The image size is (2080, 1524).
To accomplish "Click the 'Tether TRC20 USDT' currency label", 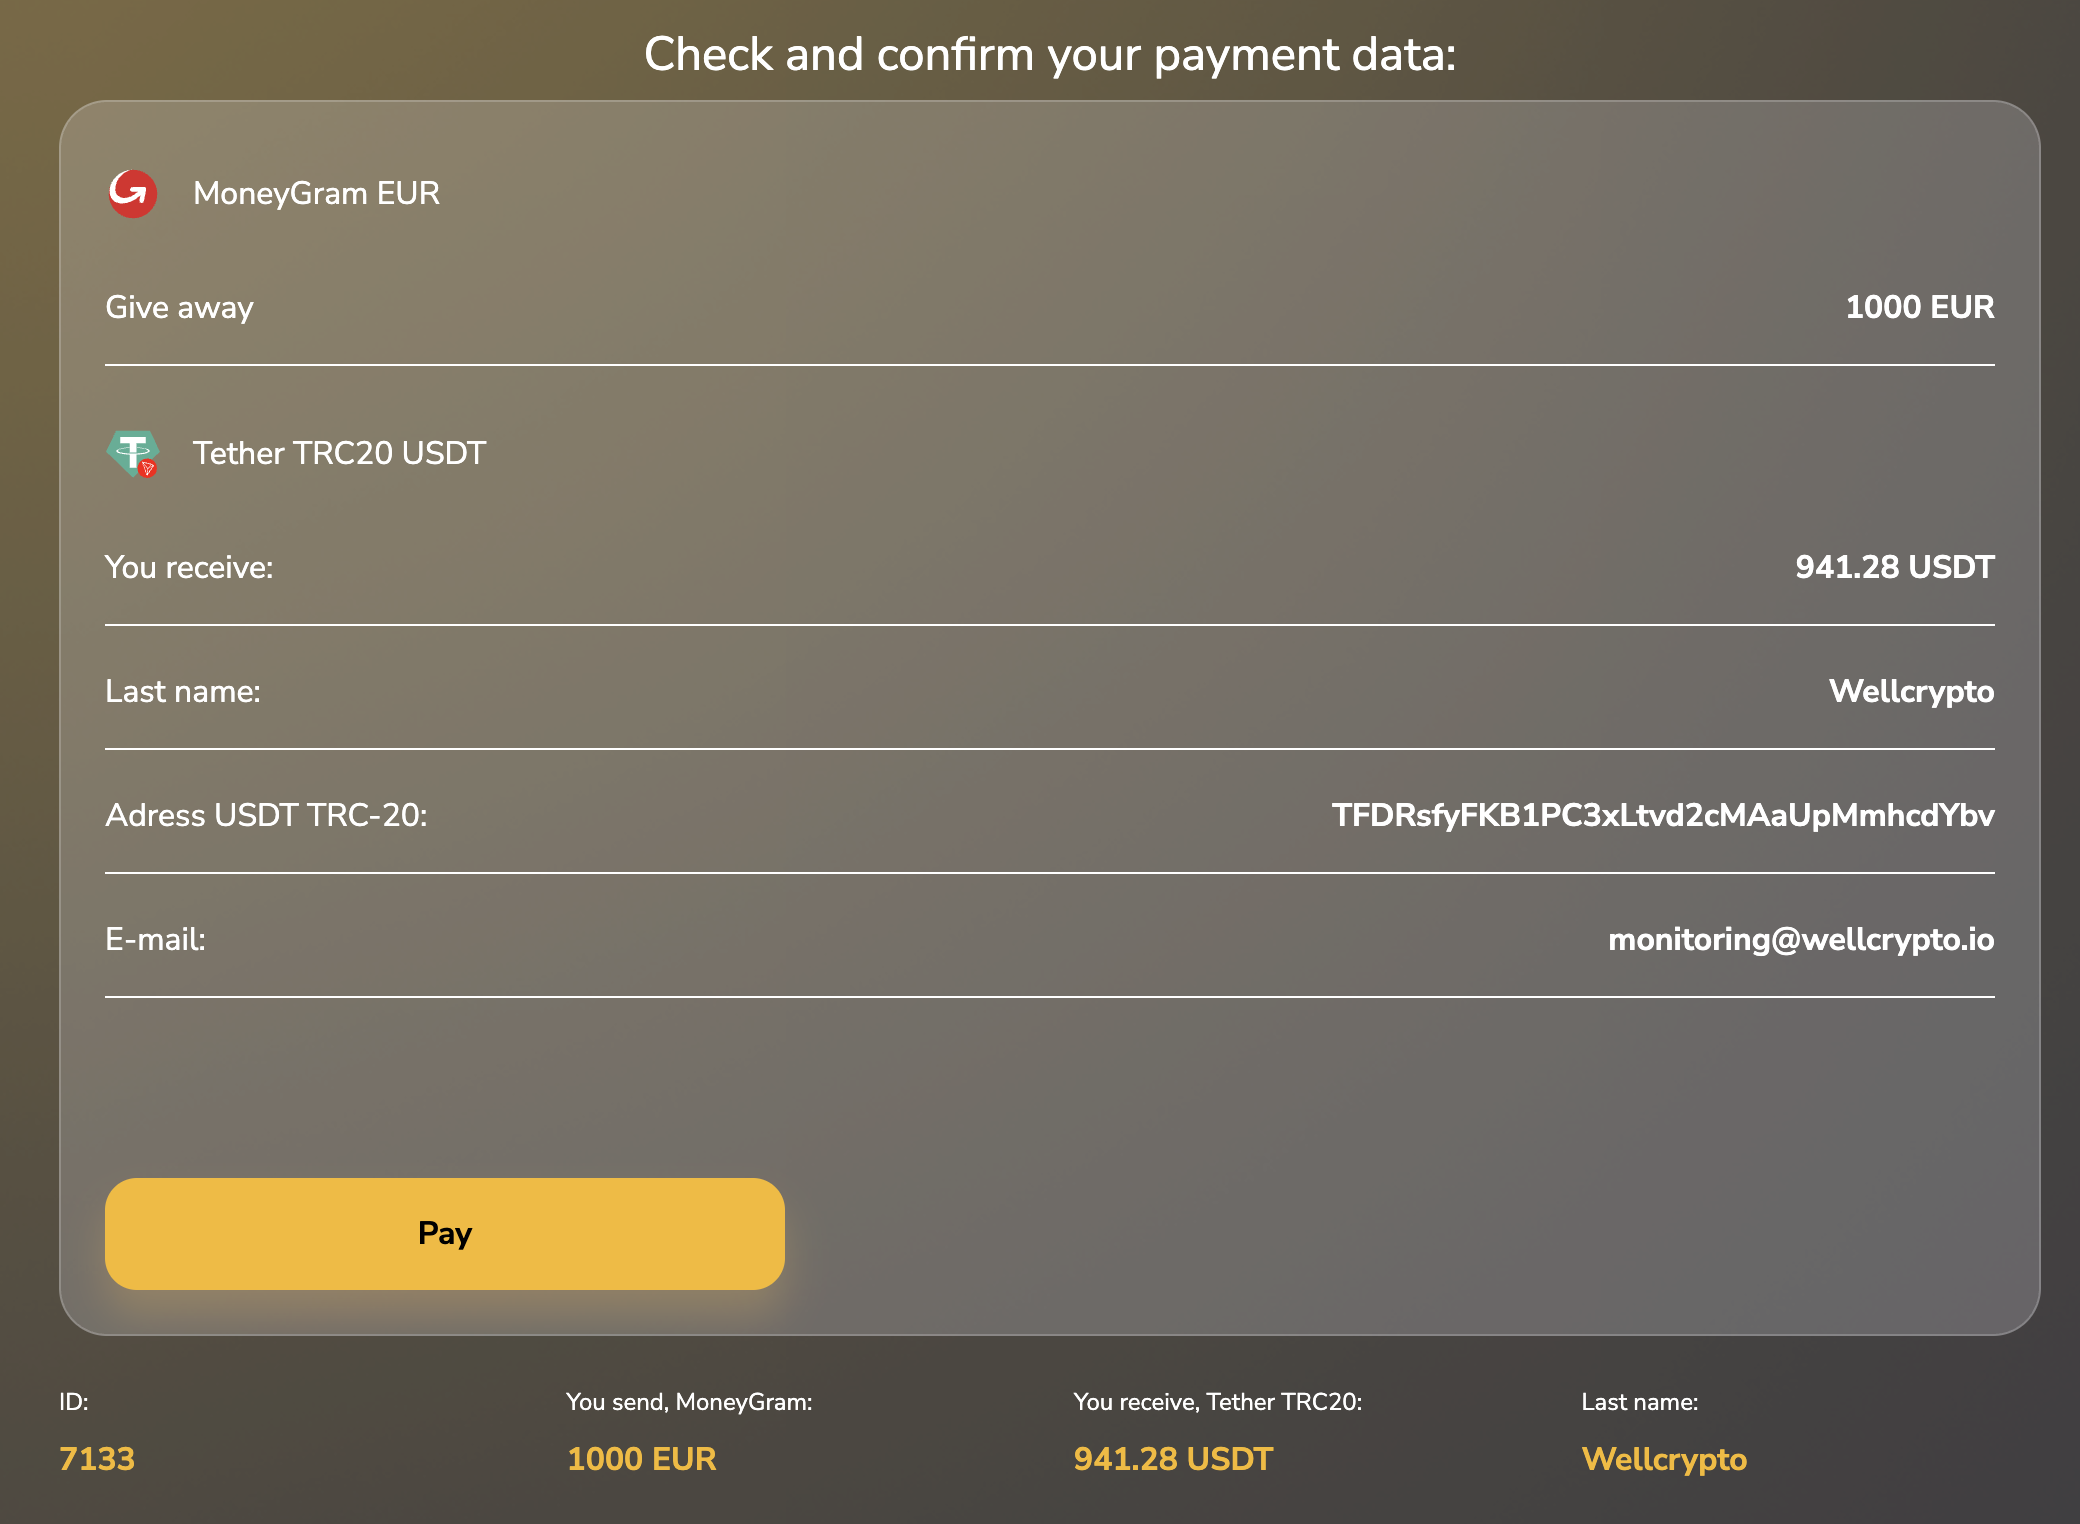I will pyautogui.click(x=339, y=453).
